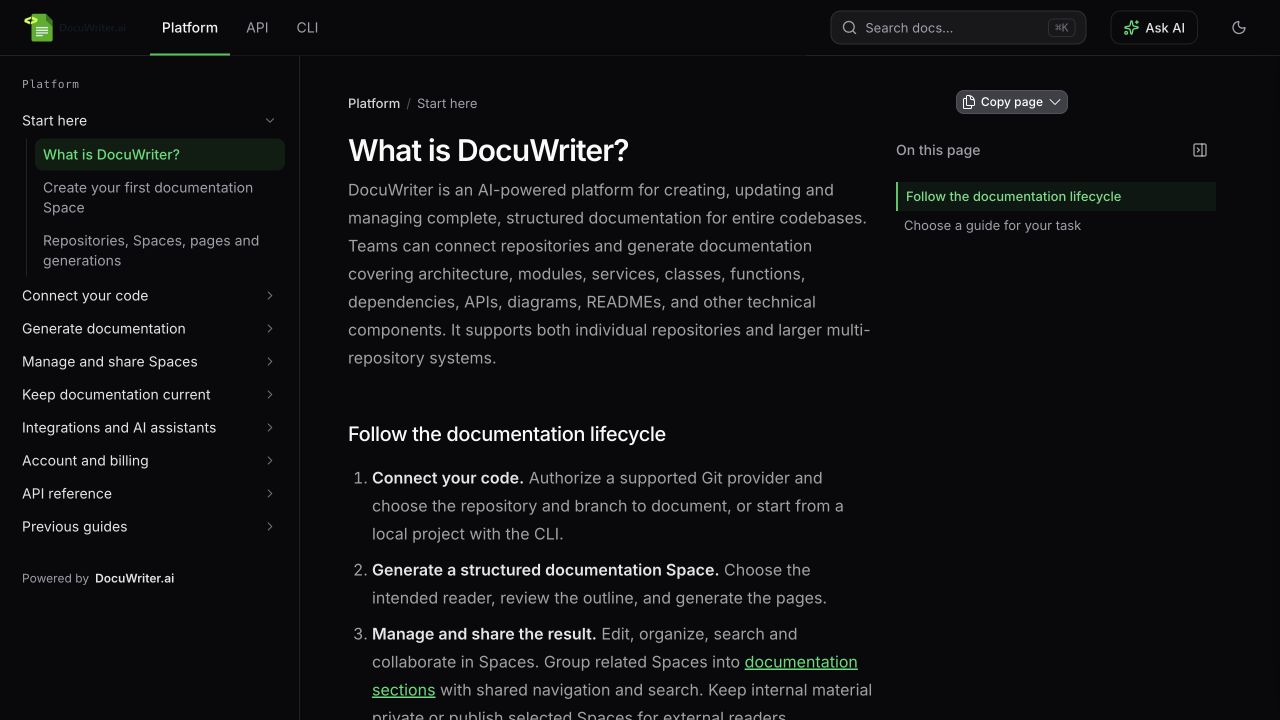The image size is (1280, 720).
Task: Click Integrations and AI assistants label
Action: click(119, 428)
